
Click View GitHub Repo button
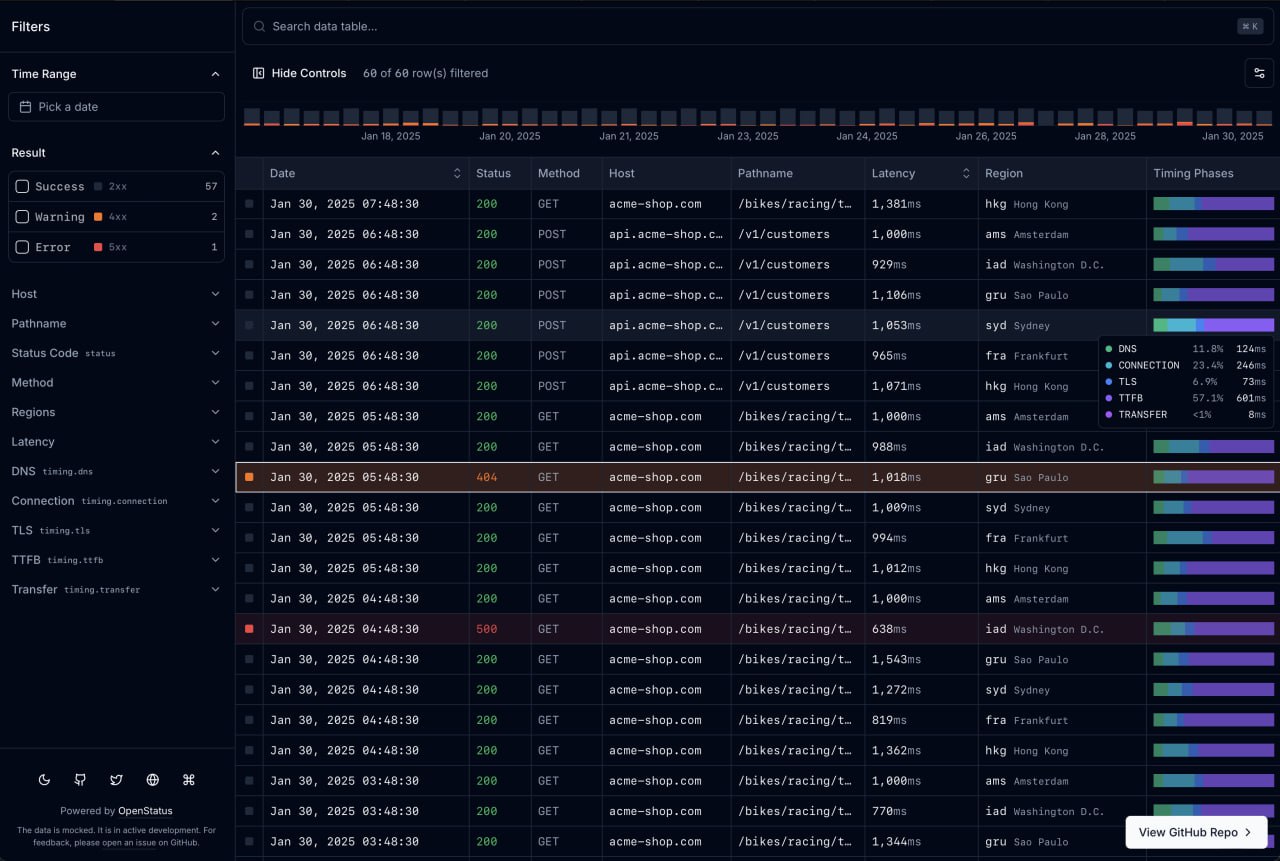1196,832
